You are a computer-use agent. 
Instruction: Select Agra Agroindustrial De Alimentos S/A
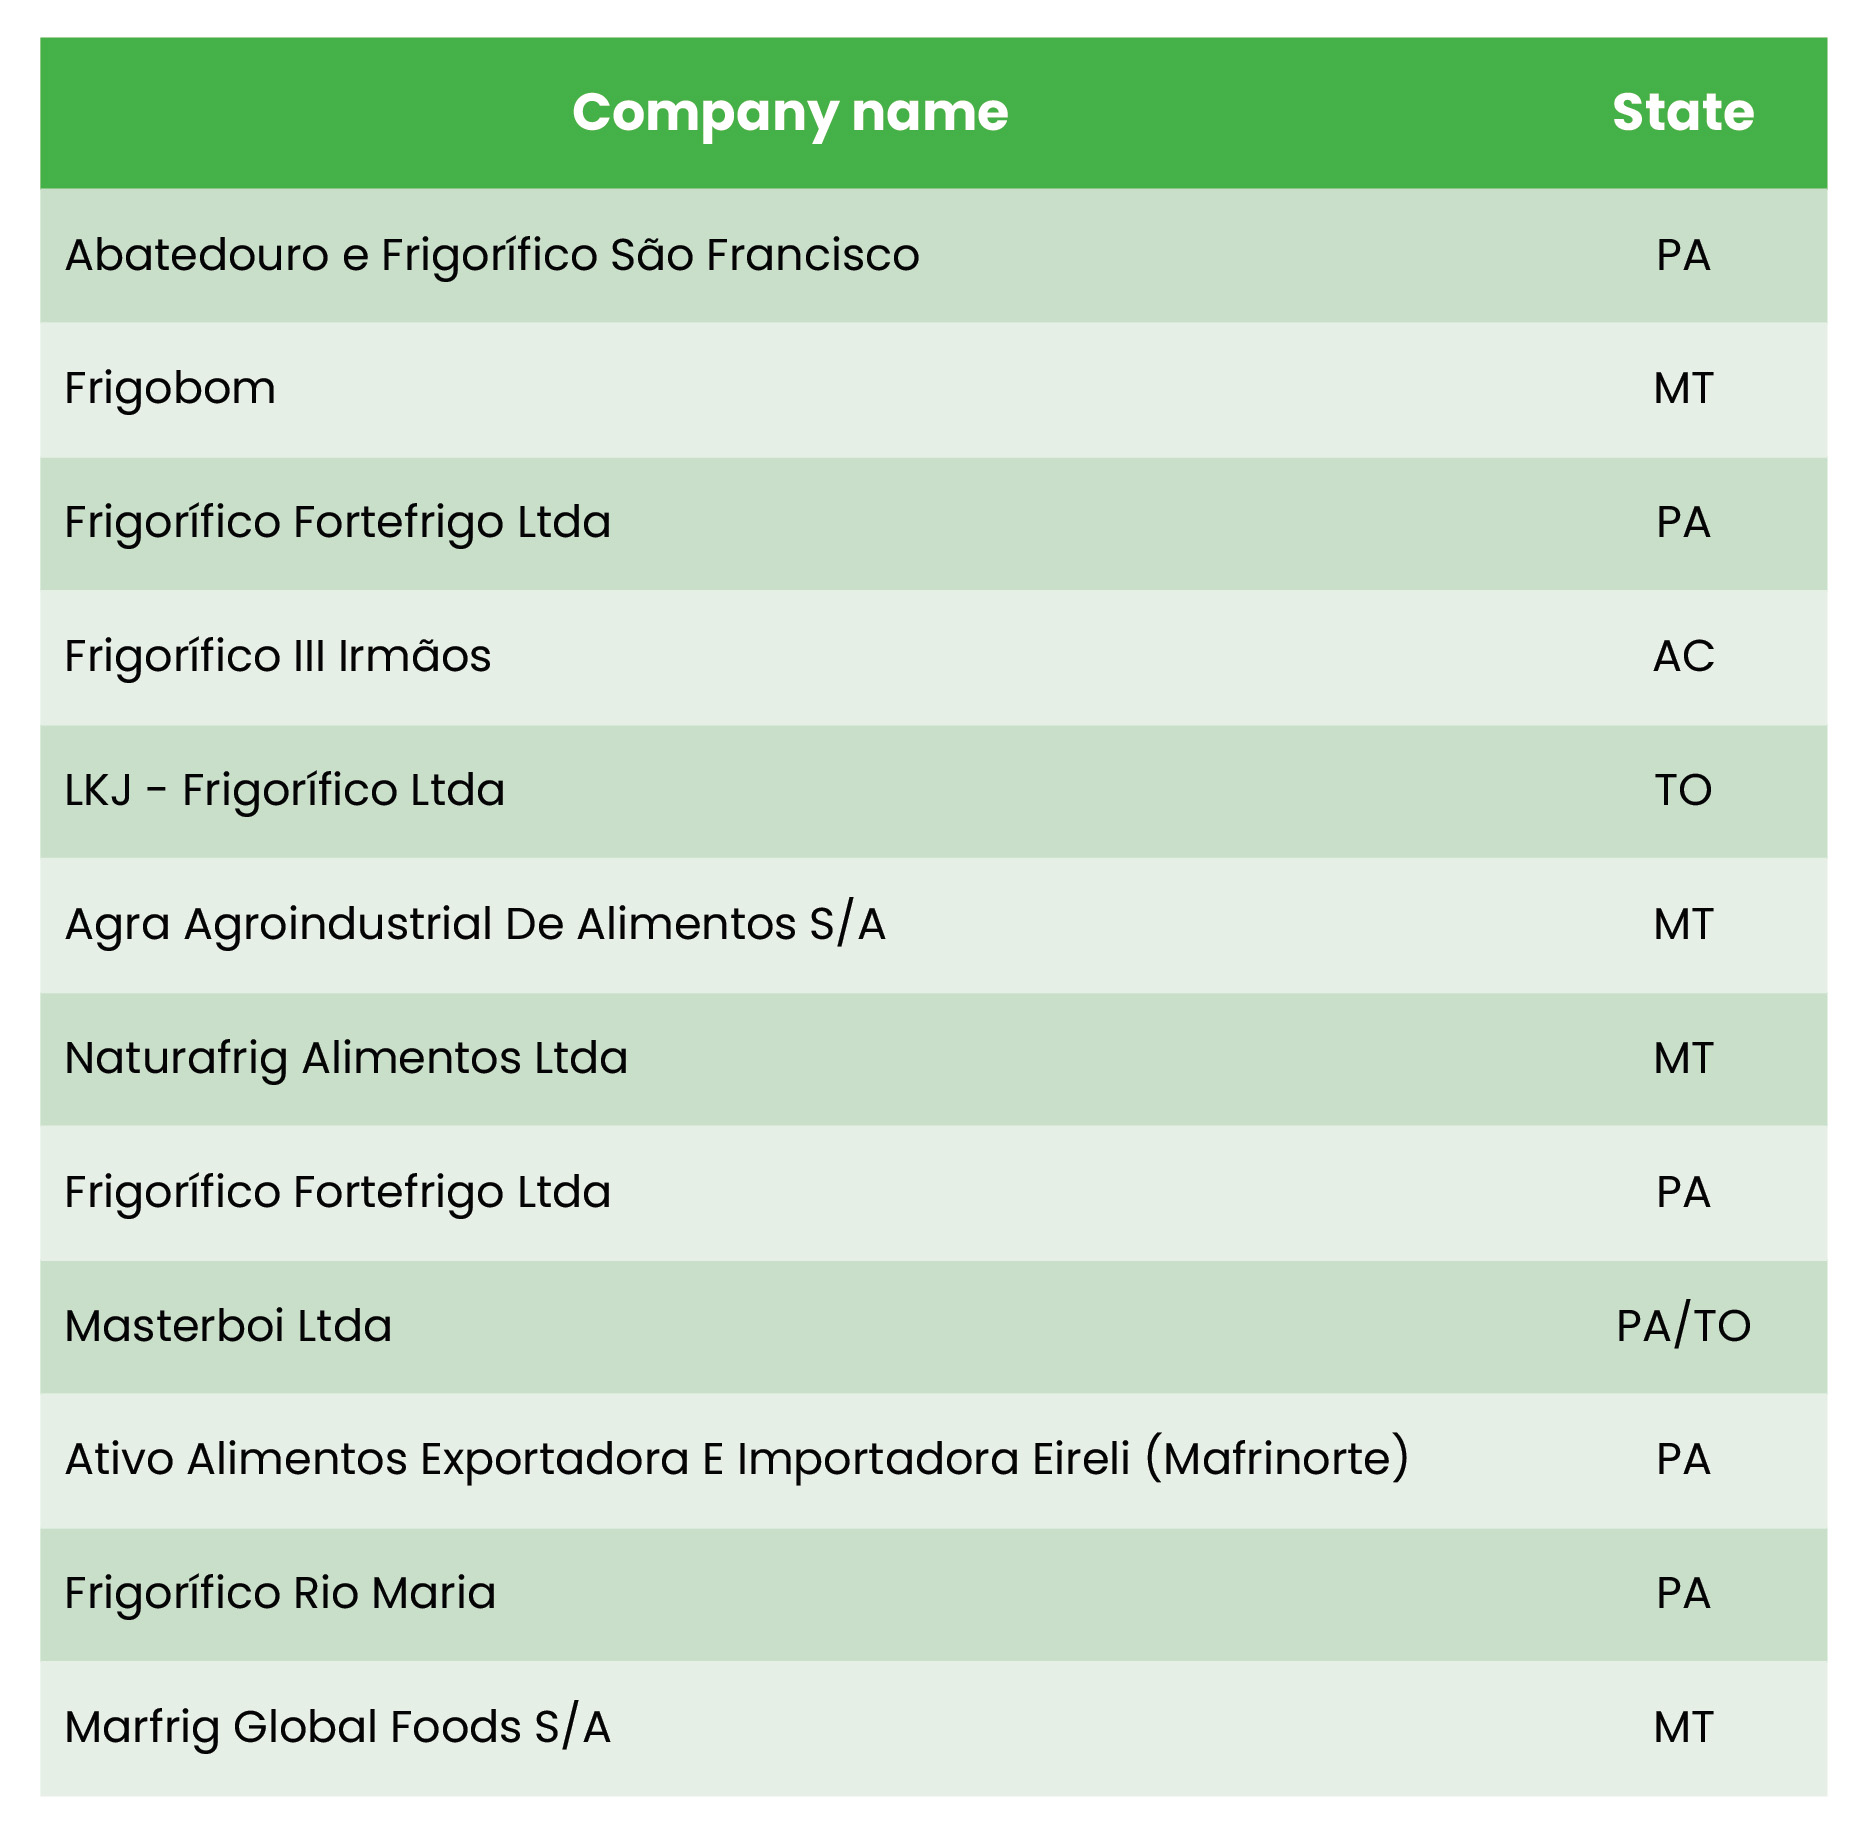pos(475,925)
